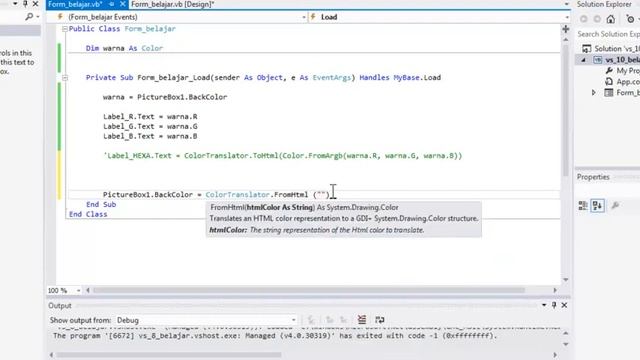Open the Show output from Debug combo
Image resolution: width=640 pixels, height=360 pixels.
(206, 320)
